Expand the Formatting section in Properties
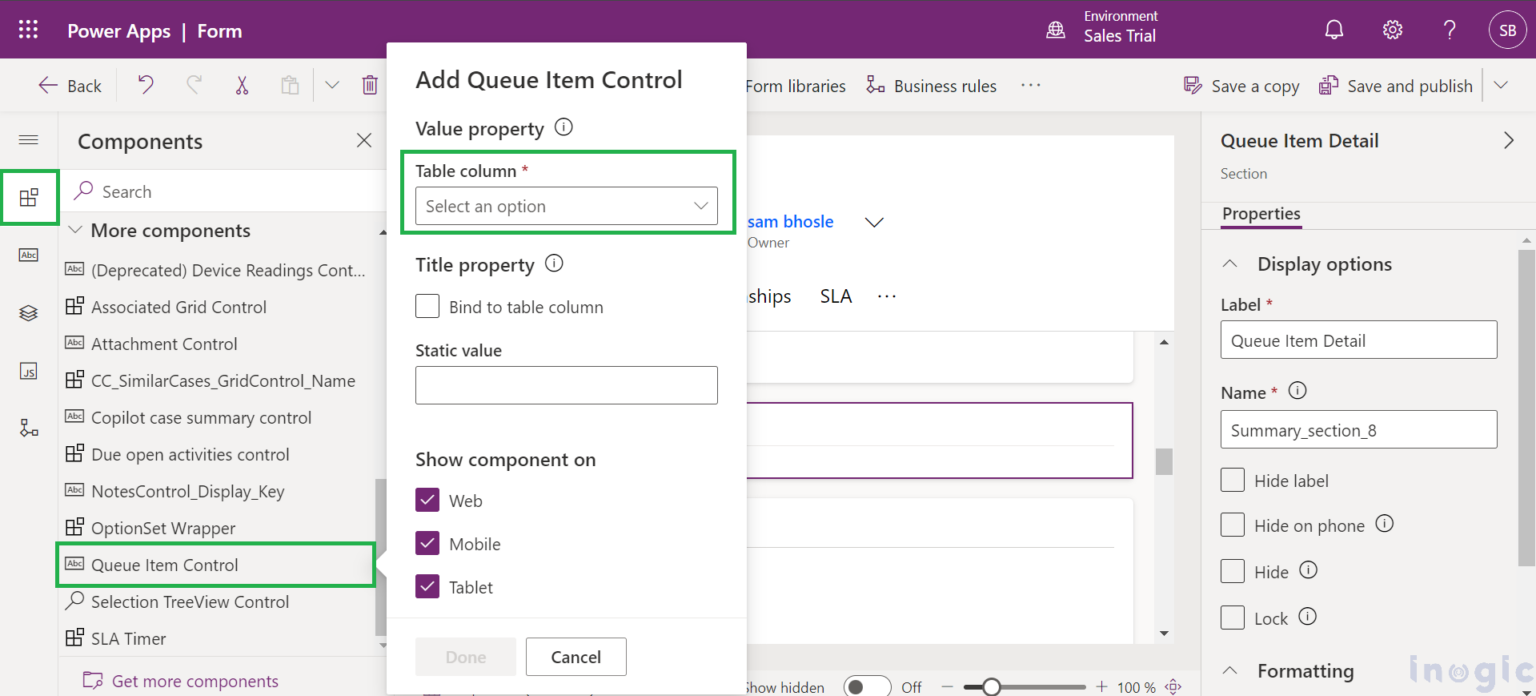This screenshot has height=696, width=1536. coord(1230,670)
